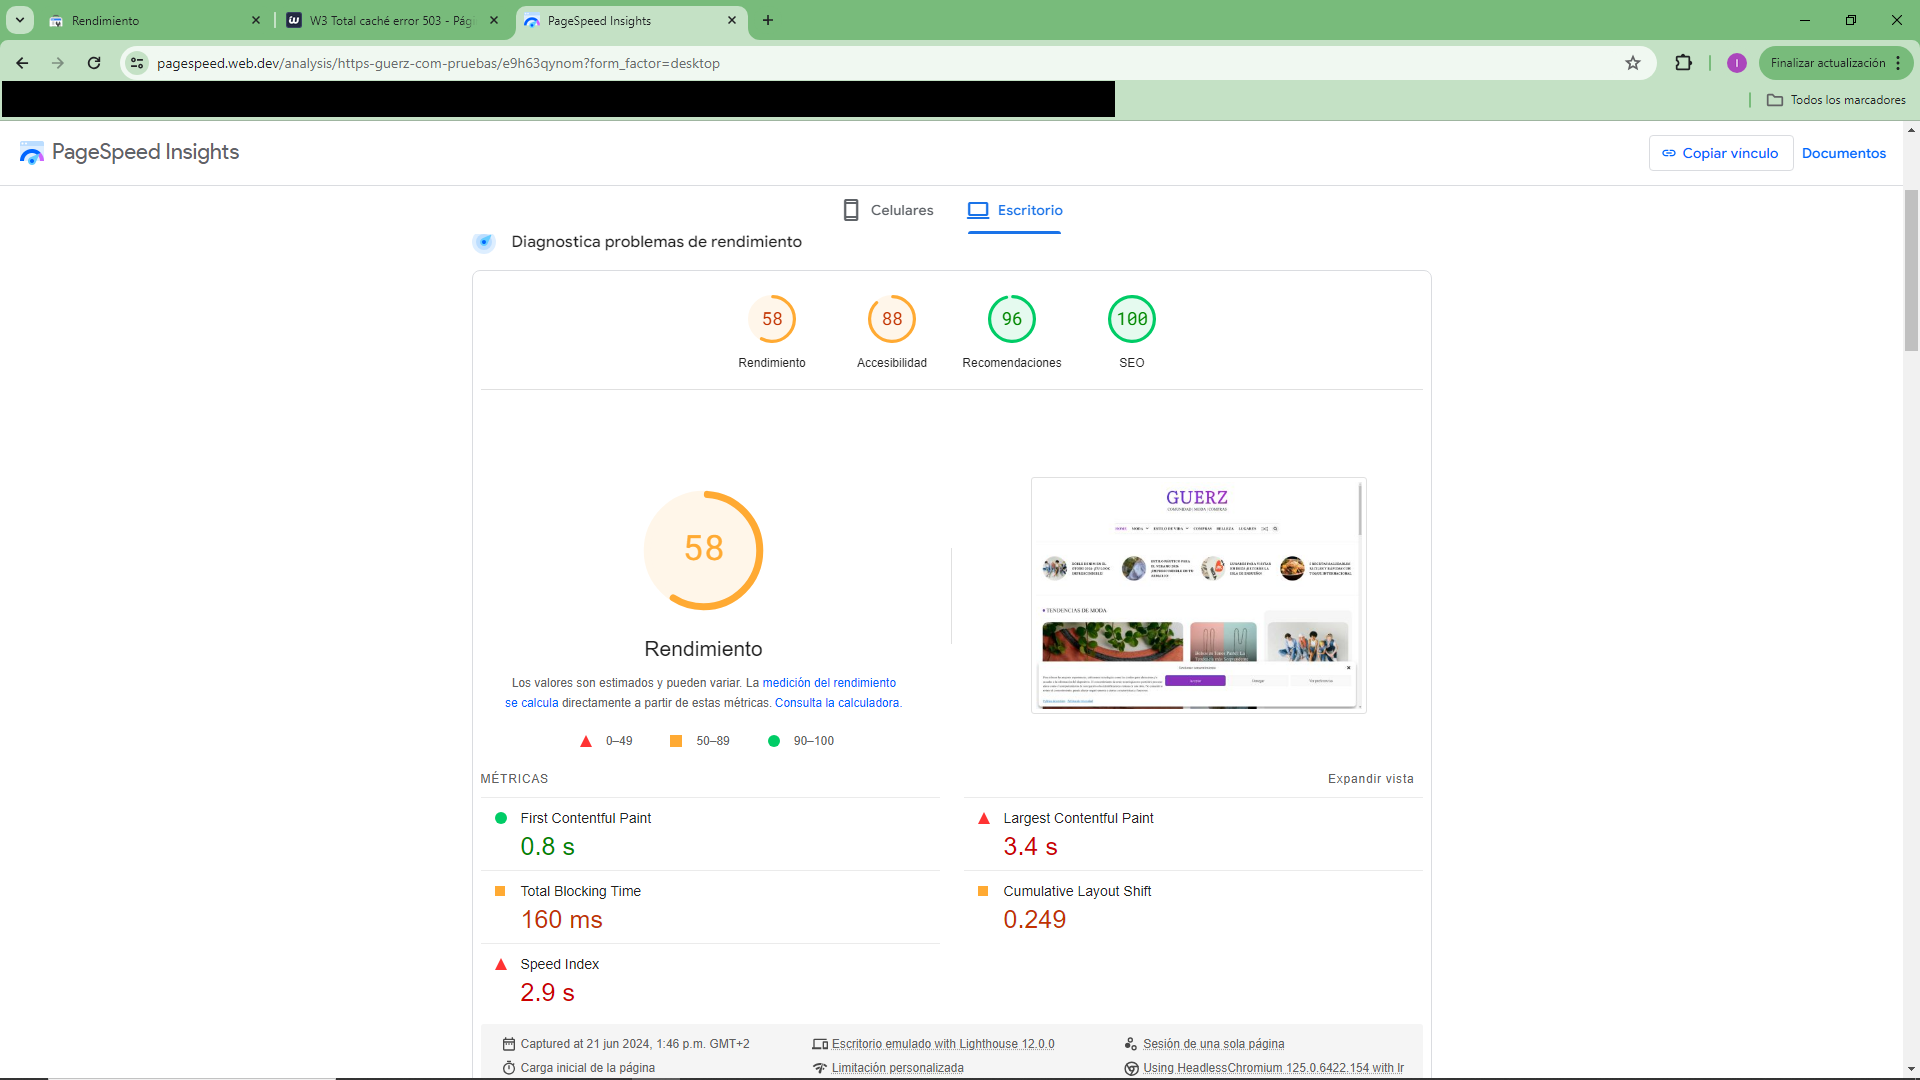The image size is (1920, 1080).
Task: Click the timer icon beside Carga inicial
Action: point(509,1068)
